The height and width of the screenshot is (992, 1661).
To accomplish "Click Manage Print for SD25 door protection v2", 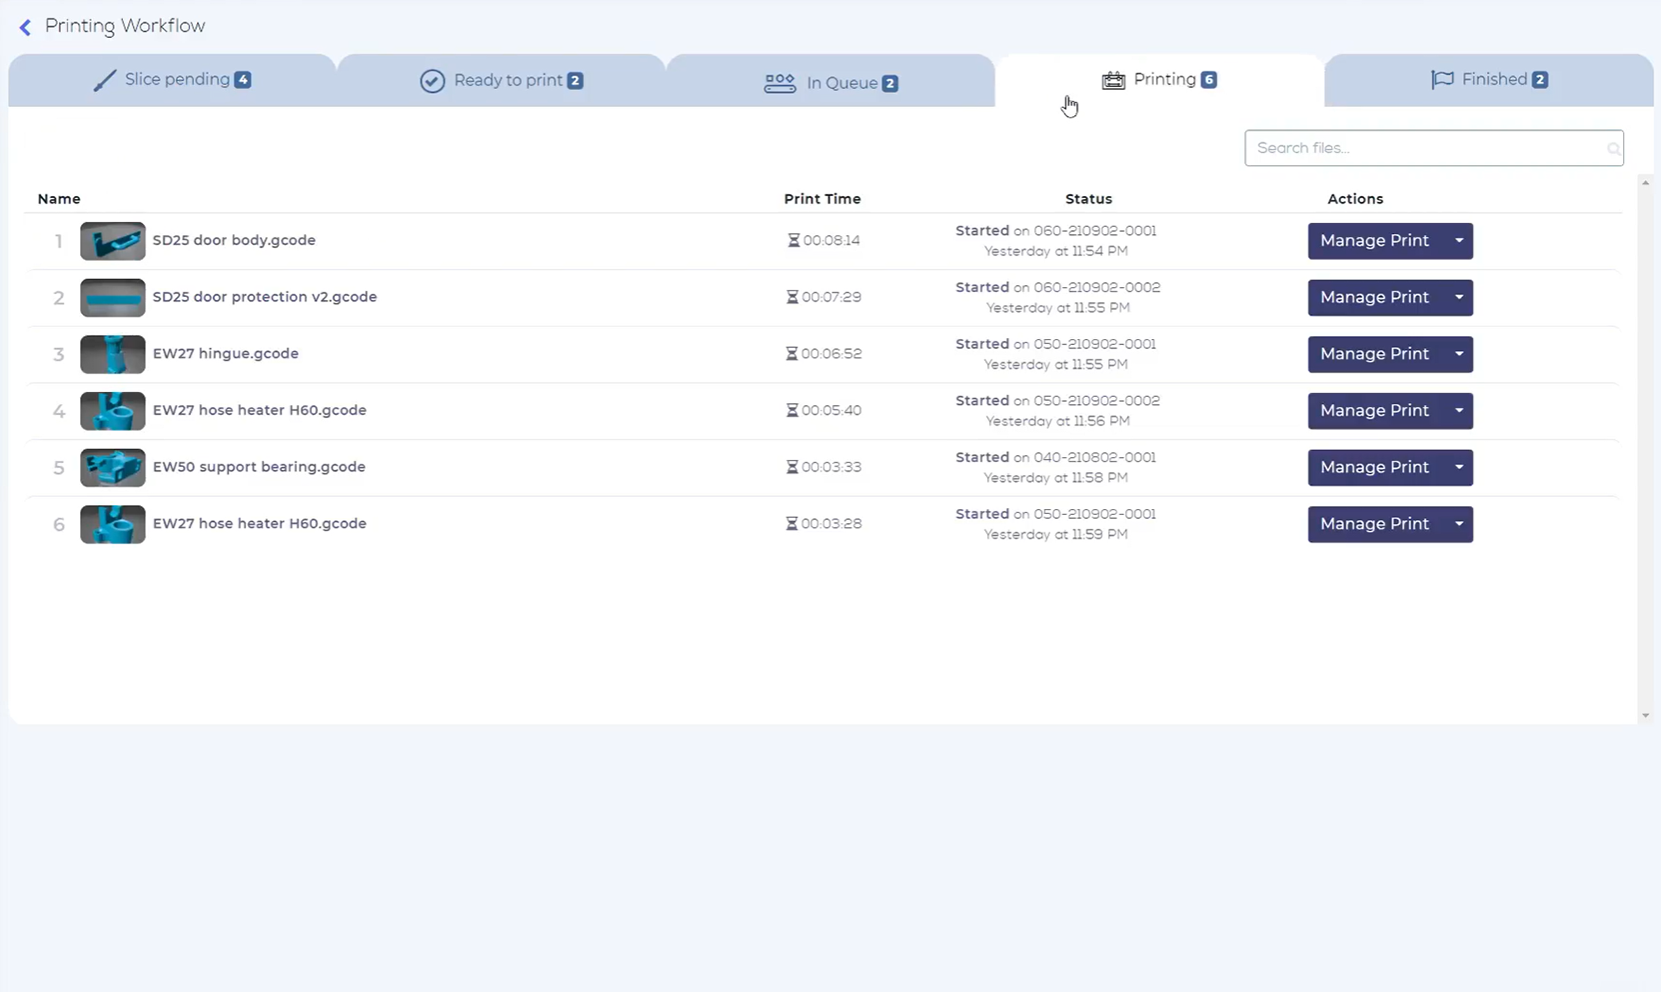I will (1375, 298).
